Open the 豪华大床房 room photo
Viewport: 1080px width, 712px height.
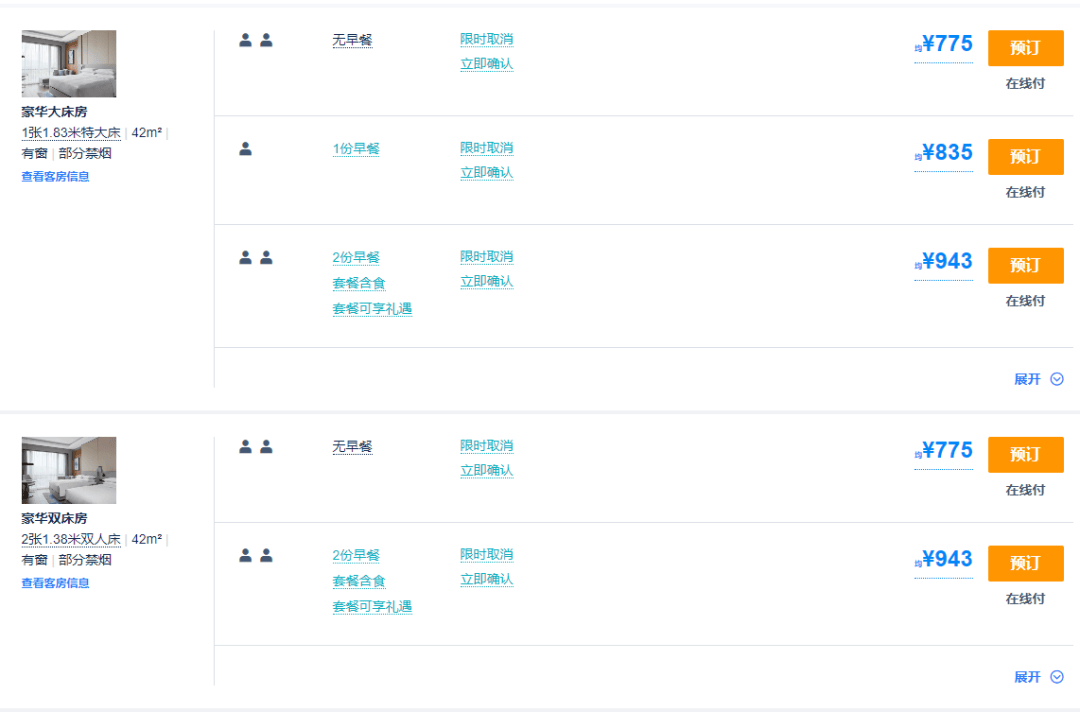[69, 63]
